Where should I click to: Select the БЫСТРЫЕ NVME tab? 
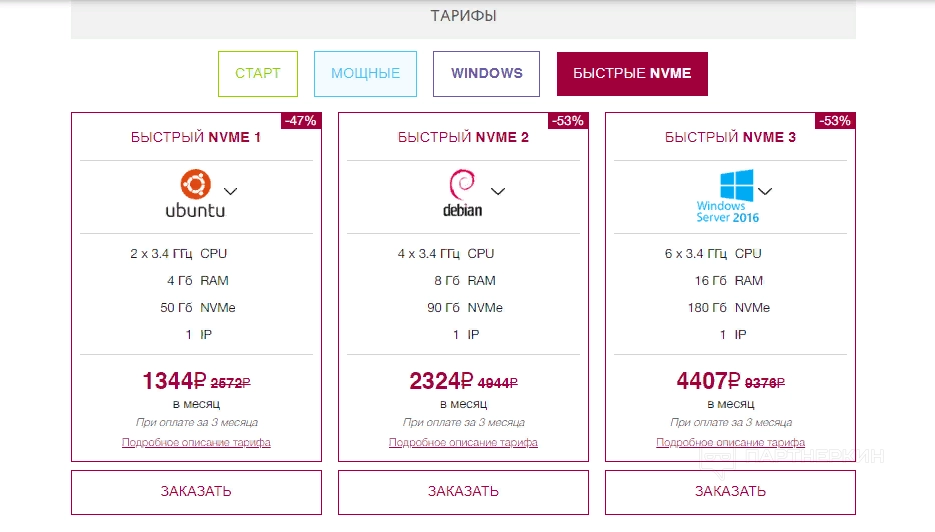pos(632,74)
